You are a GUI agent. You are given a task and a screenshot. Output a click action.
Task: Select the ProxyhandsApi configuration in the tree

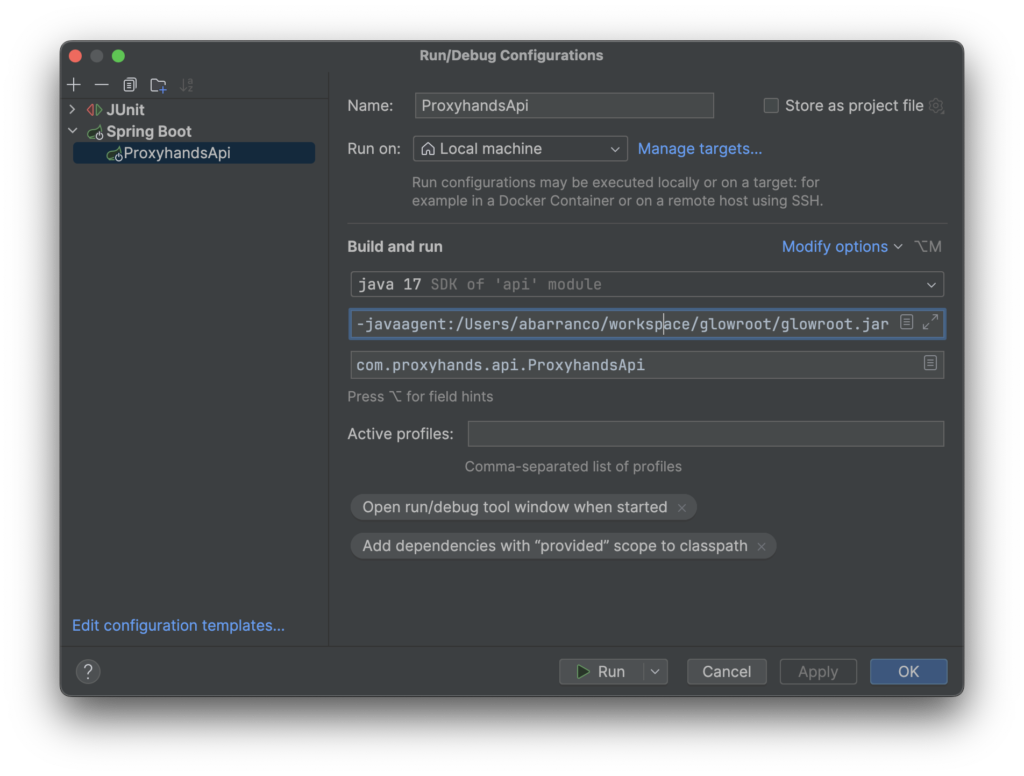click(177, 153)
